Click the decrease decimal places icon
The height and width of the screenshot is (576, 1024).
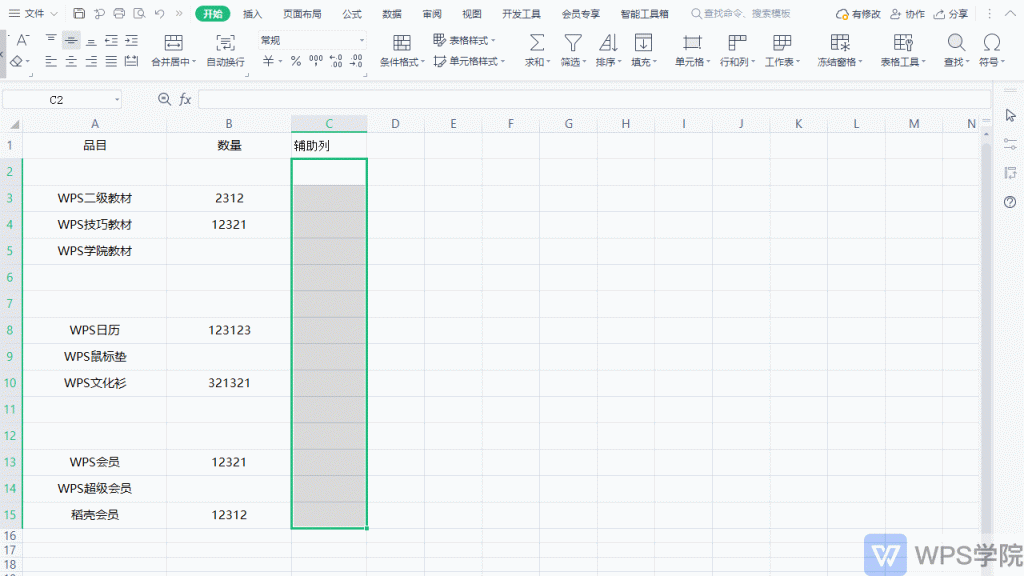click(357, 61)
